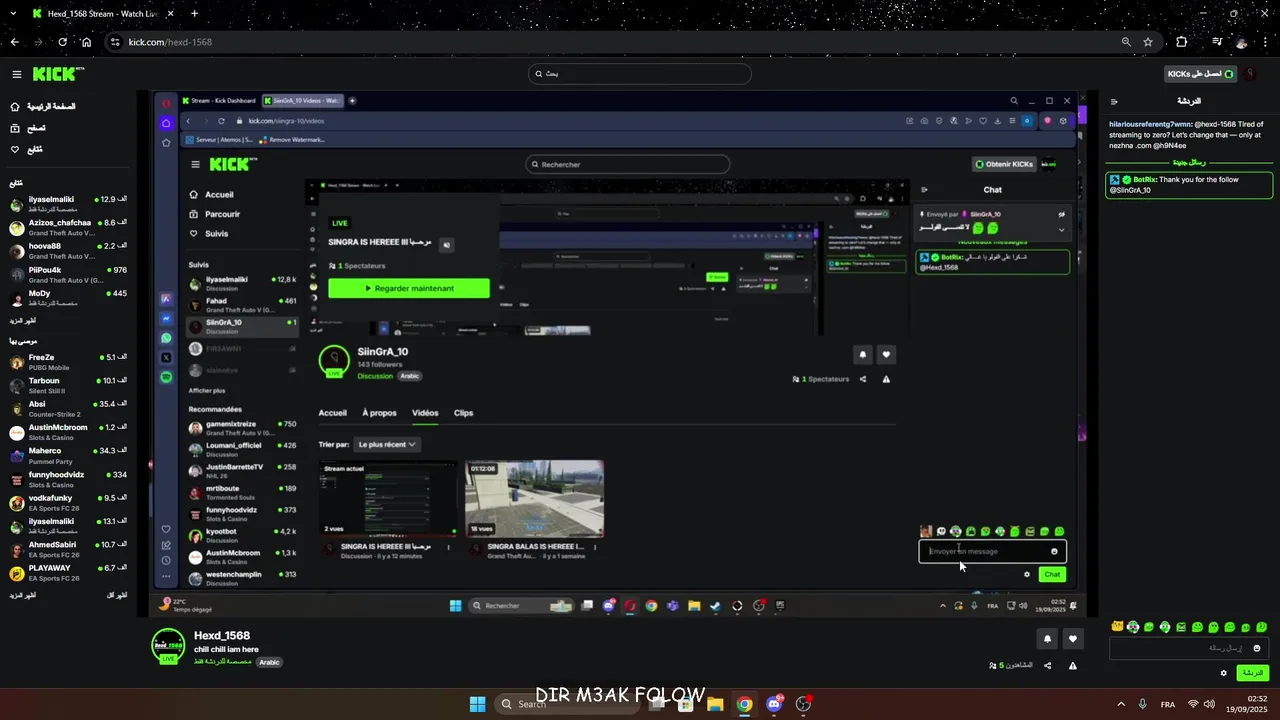Open File Explorer from the taskbar
Viewport: 1280px width, 720px height.
click(715, 704)
